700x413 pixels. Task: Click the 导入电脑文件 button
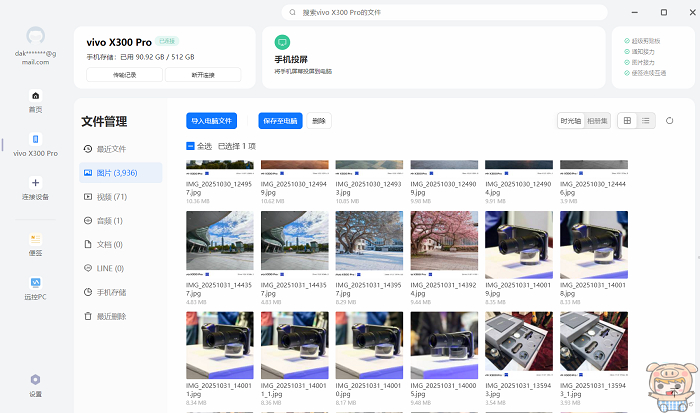tap(212, 121)
